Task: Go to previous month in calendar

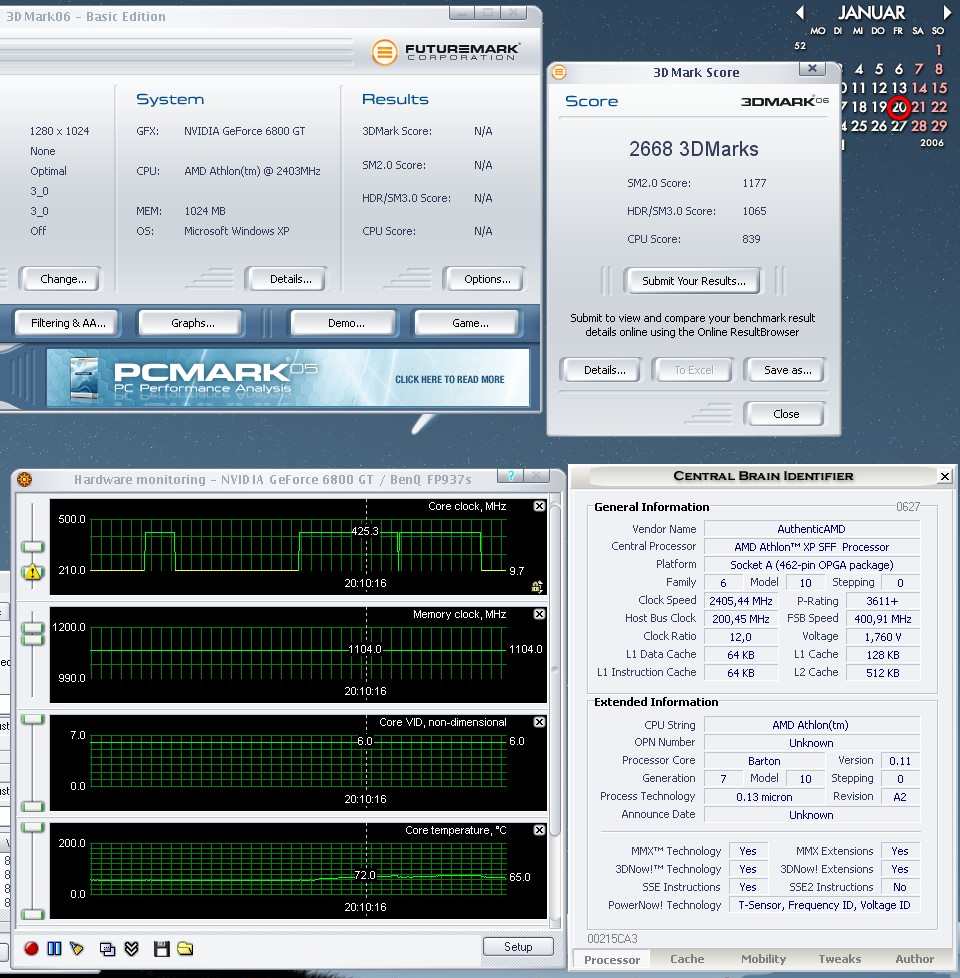Action: (x=800, y=12)
